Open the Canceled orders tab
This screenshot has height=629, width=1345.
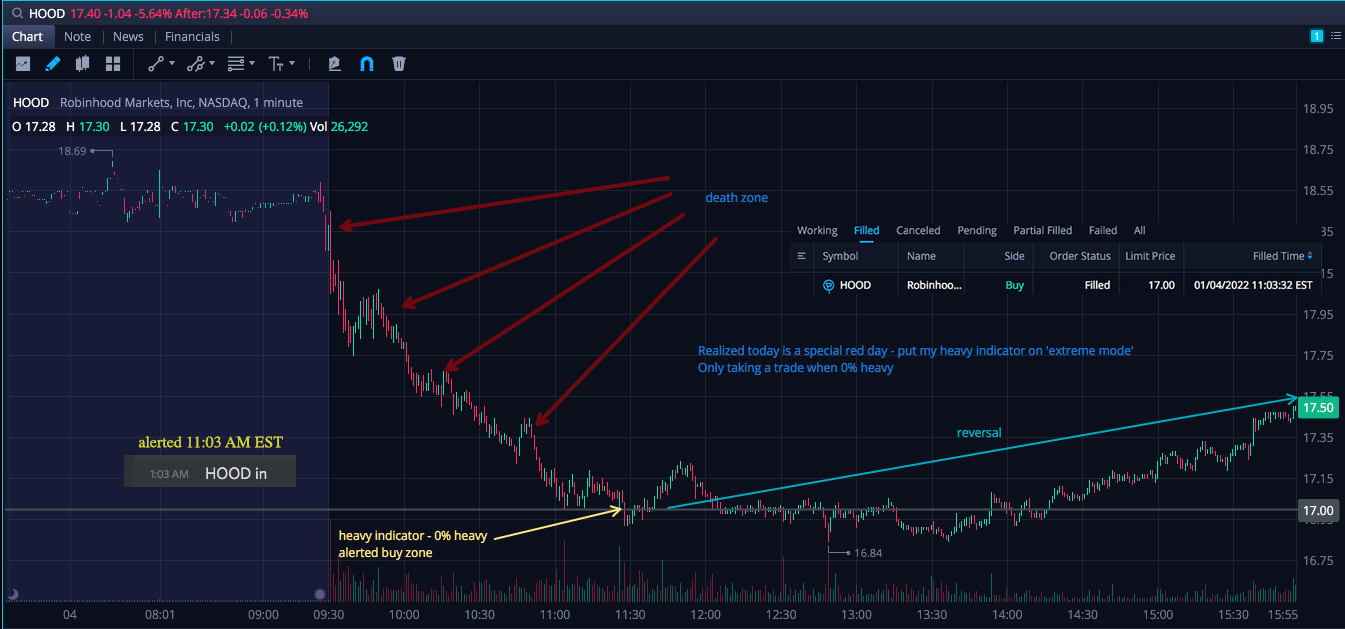(919, 230)
